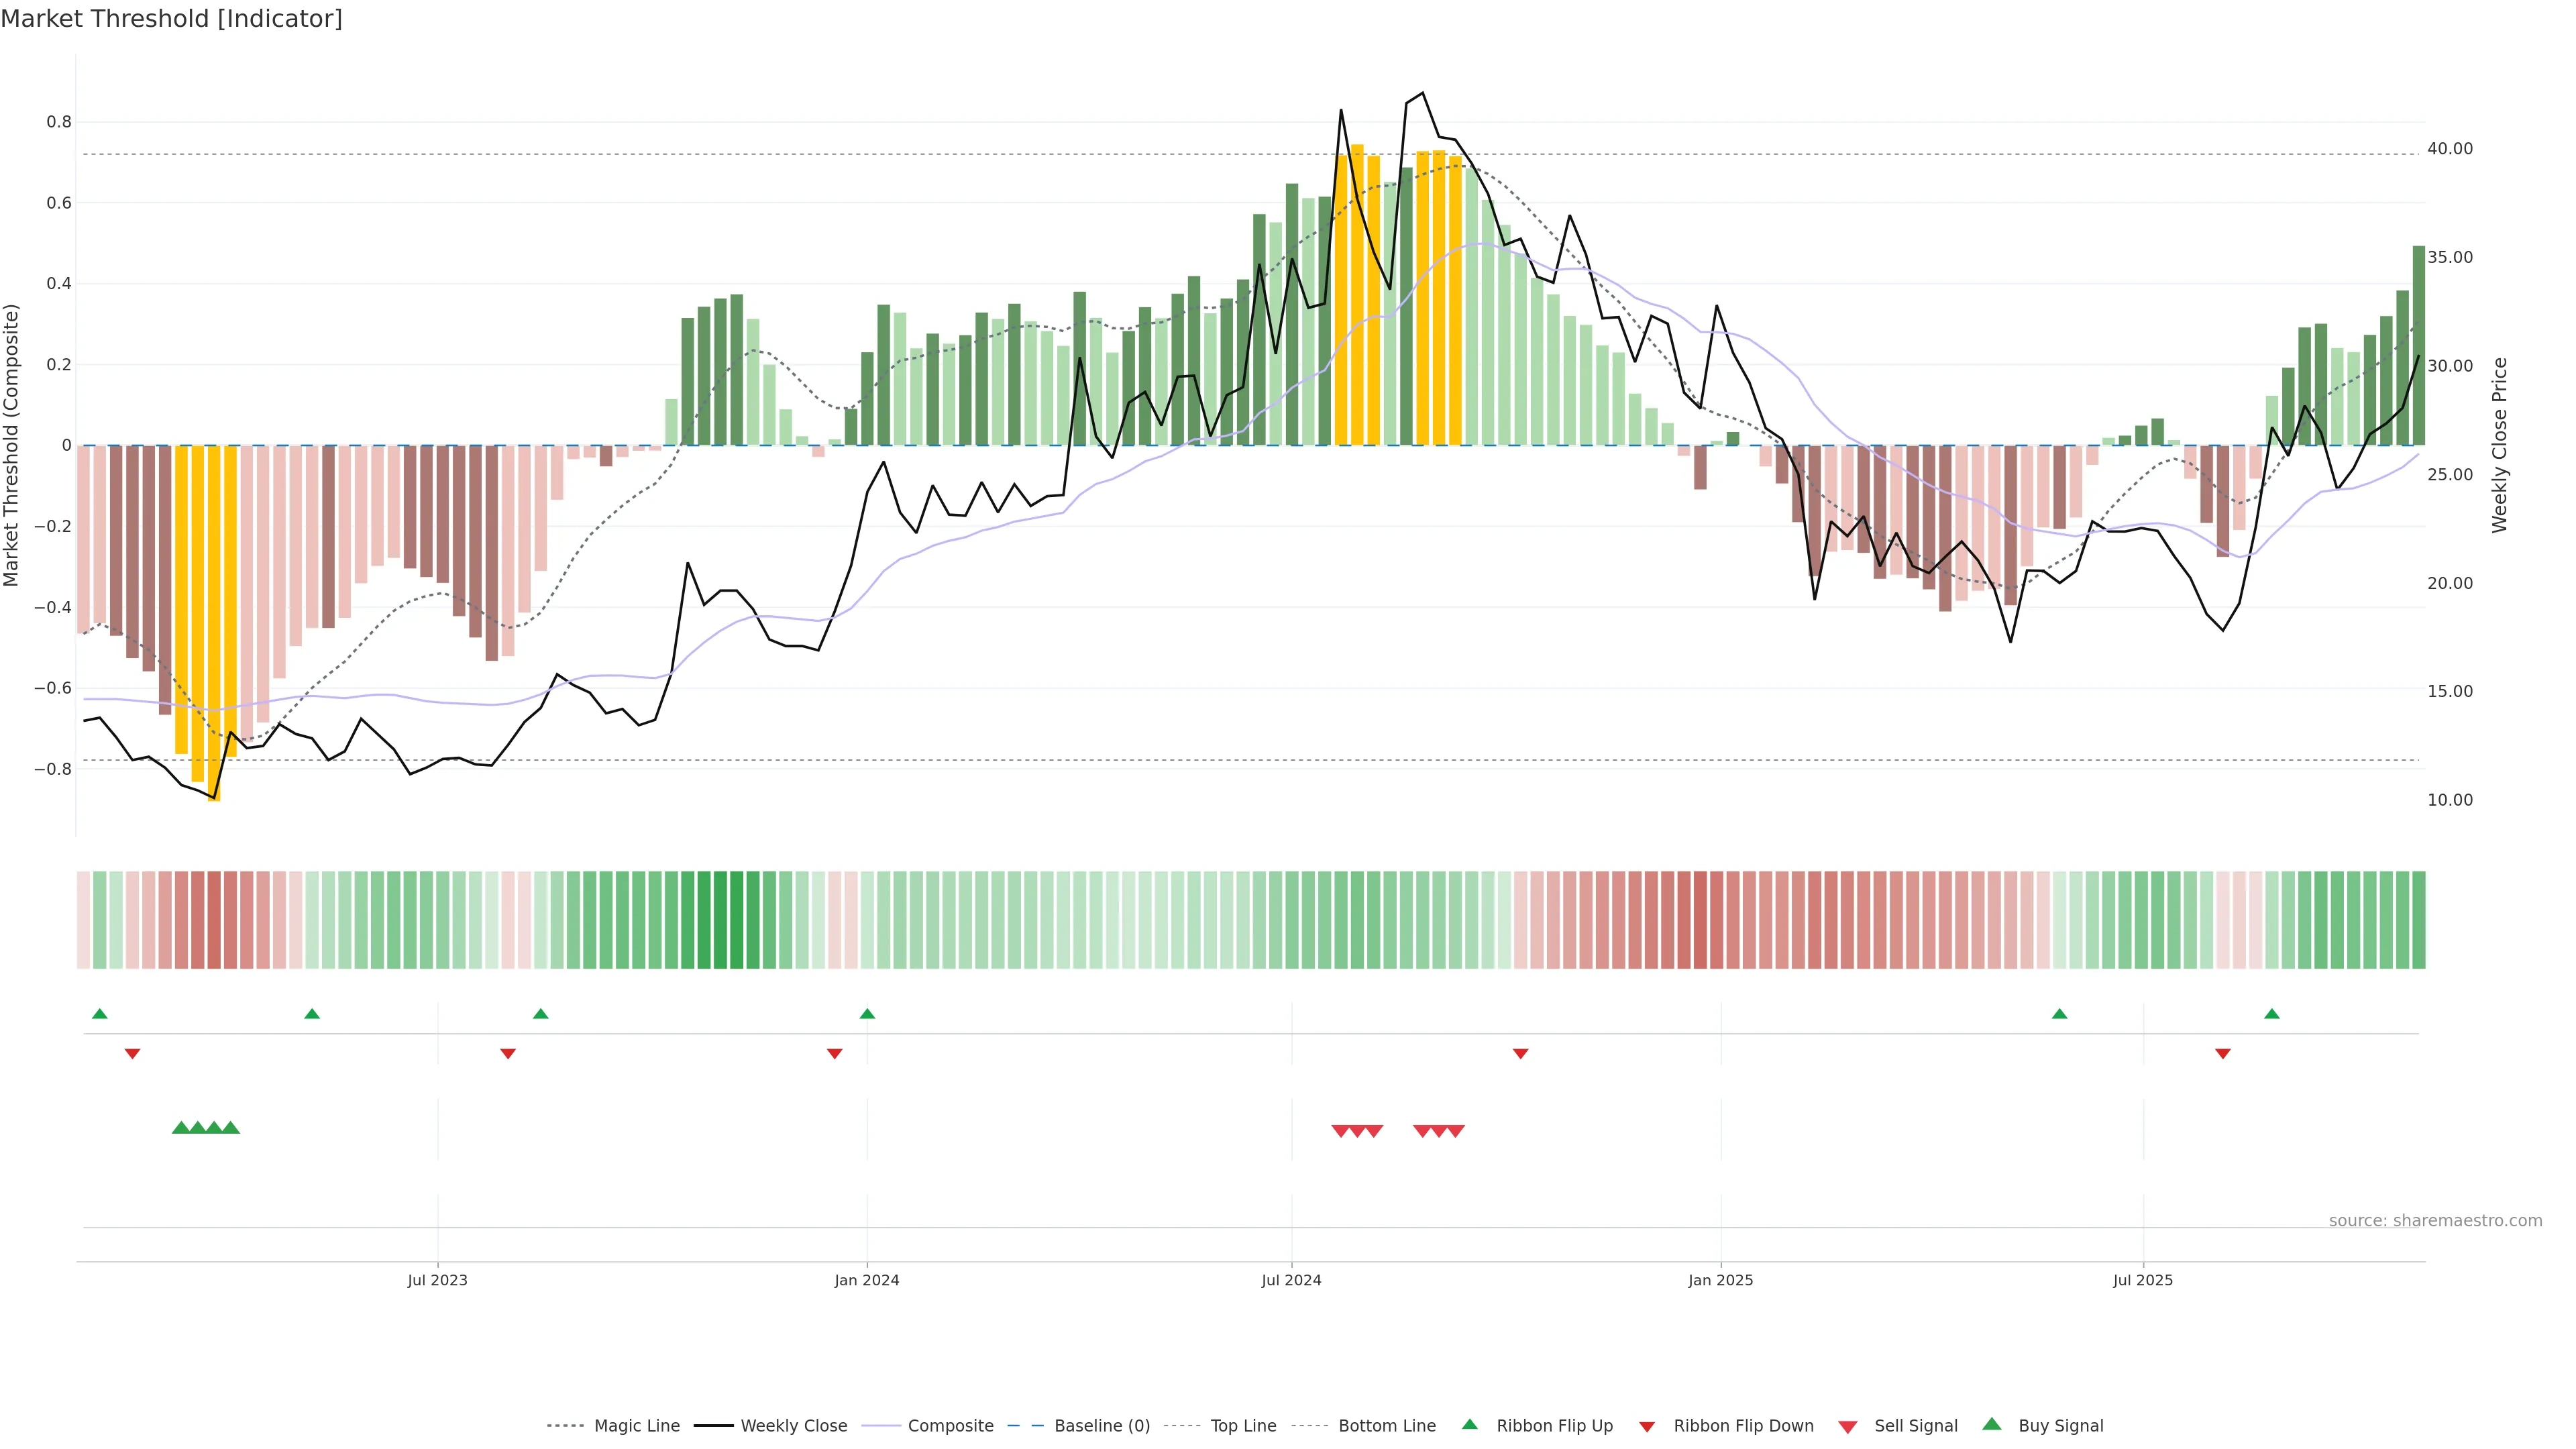
Task: Click the Sell Signal legend icon
Action: pos(1848,1426)
